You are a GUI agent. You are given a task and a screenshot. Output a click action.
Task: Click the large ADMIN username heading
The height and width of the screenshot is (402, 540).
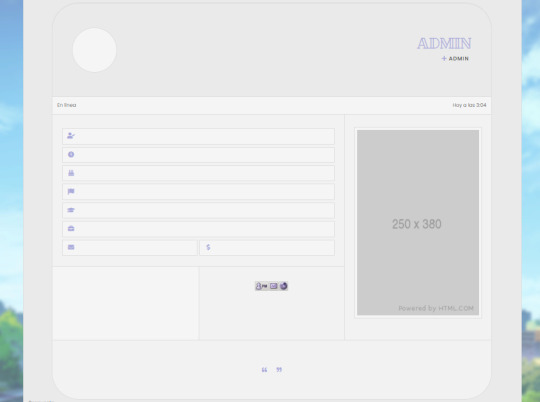[444, 43]
